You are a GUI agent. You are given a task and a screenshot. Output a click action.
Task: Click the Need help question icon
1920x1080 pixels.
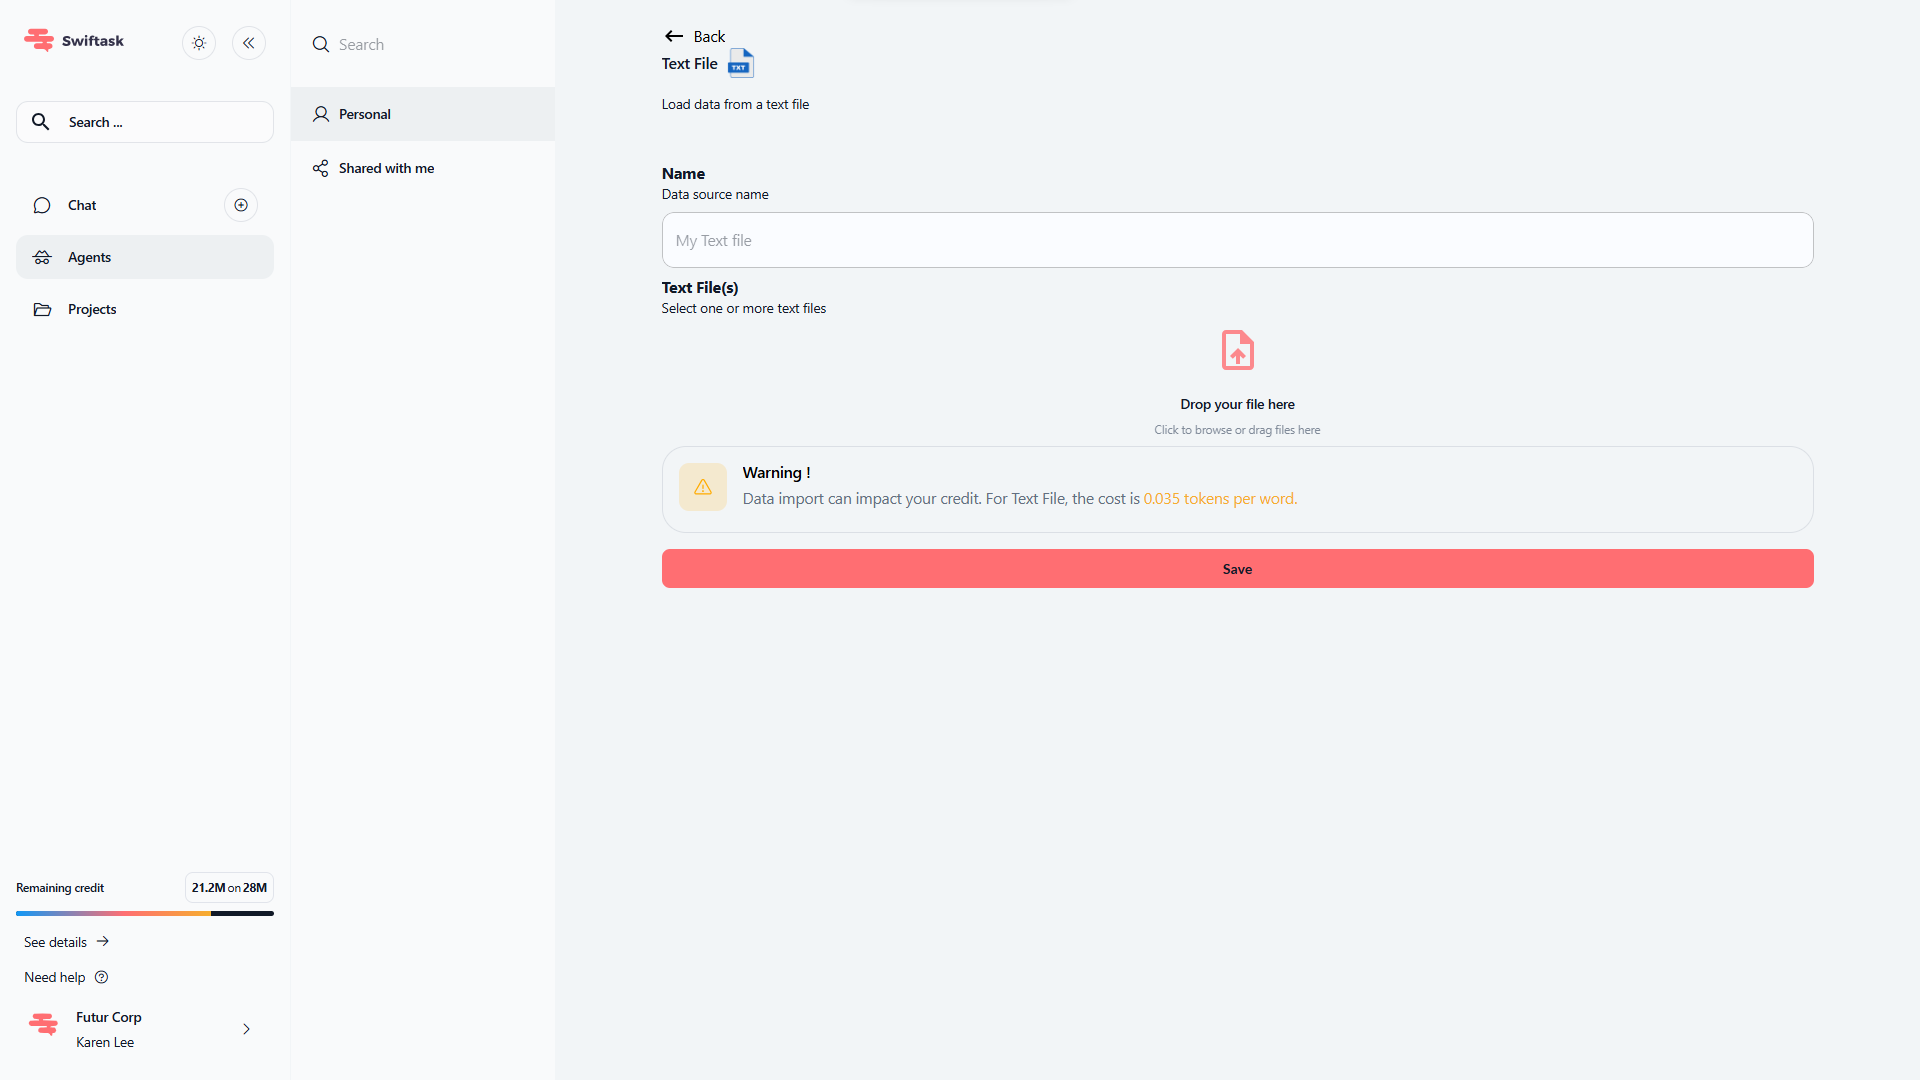101,977
